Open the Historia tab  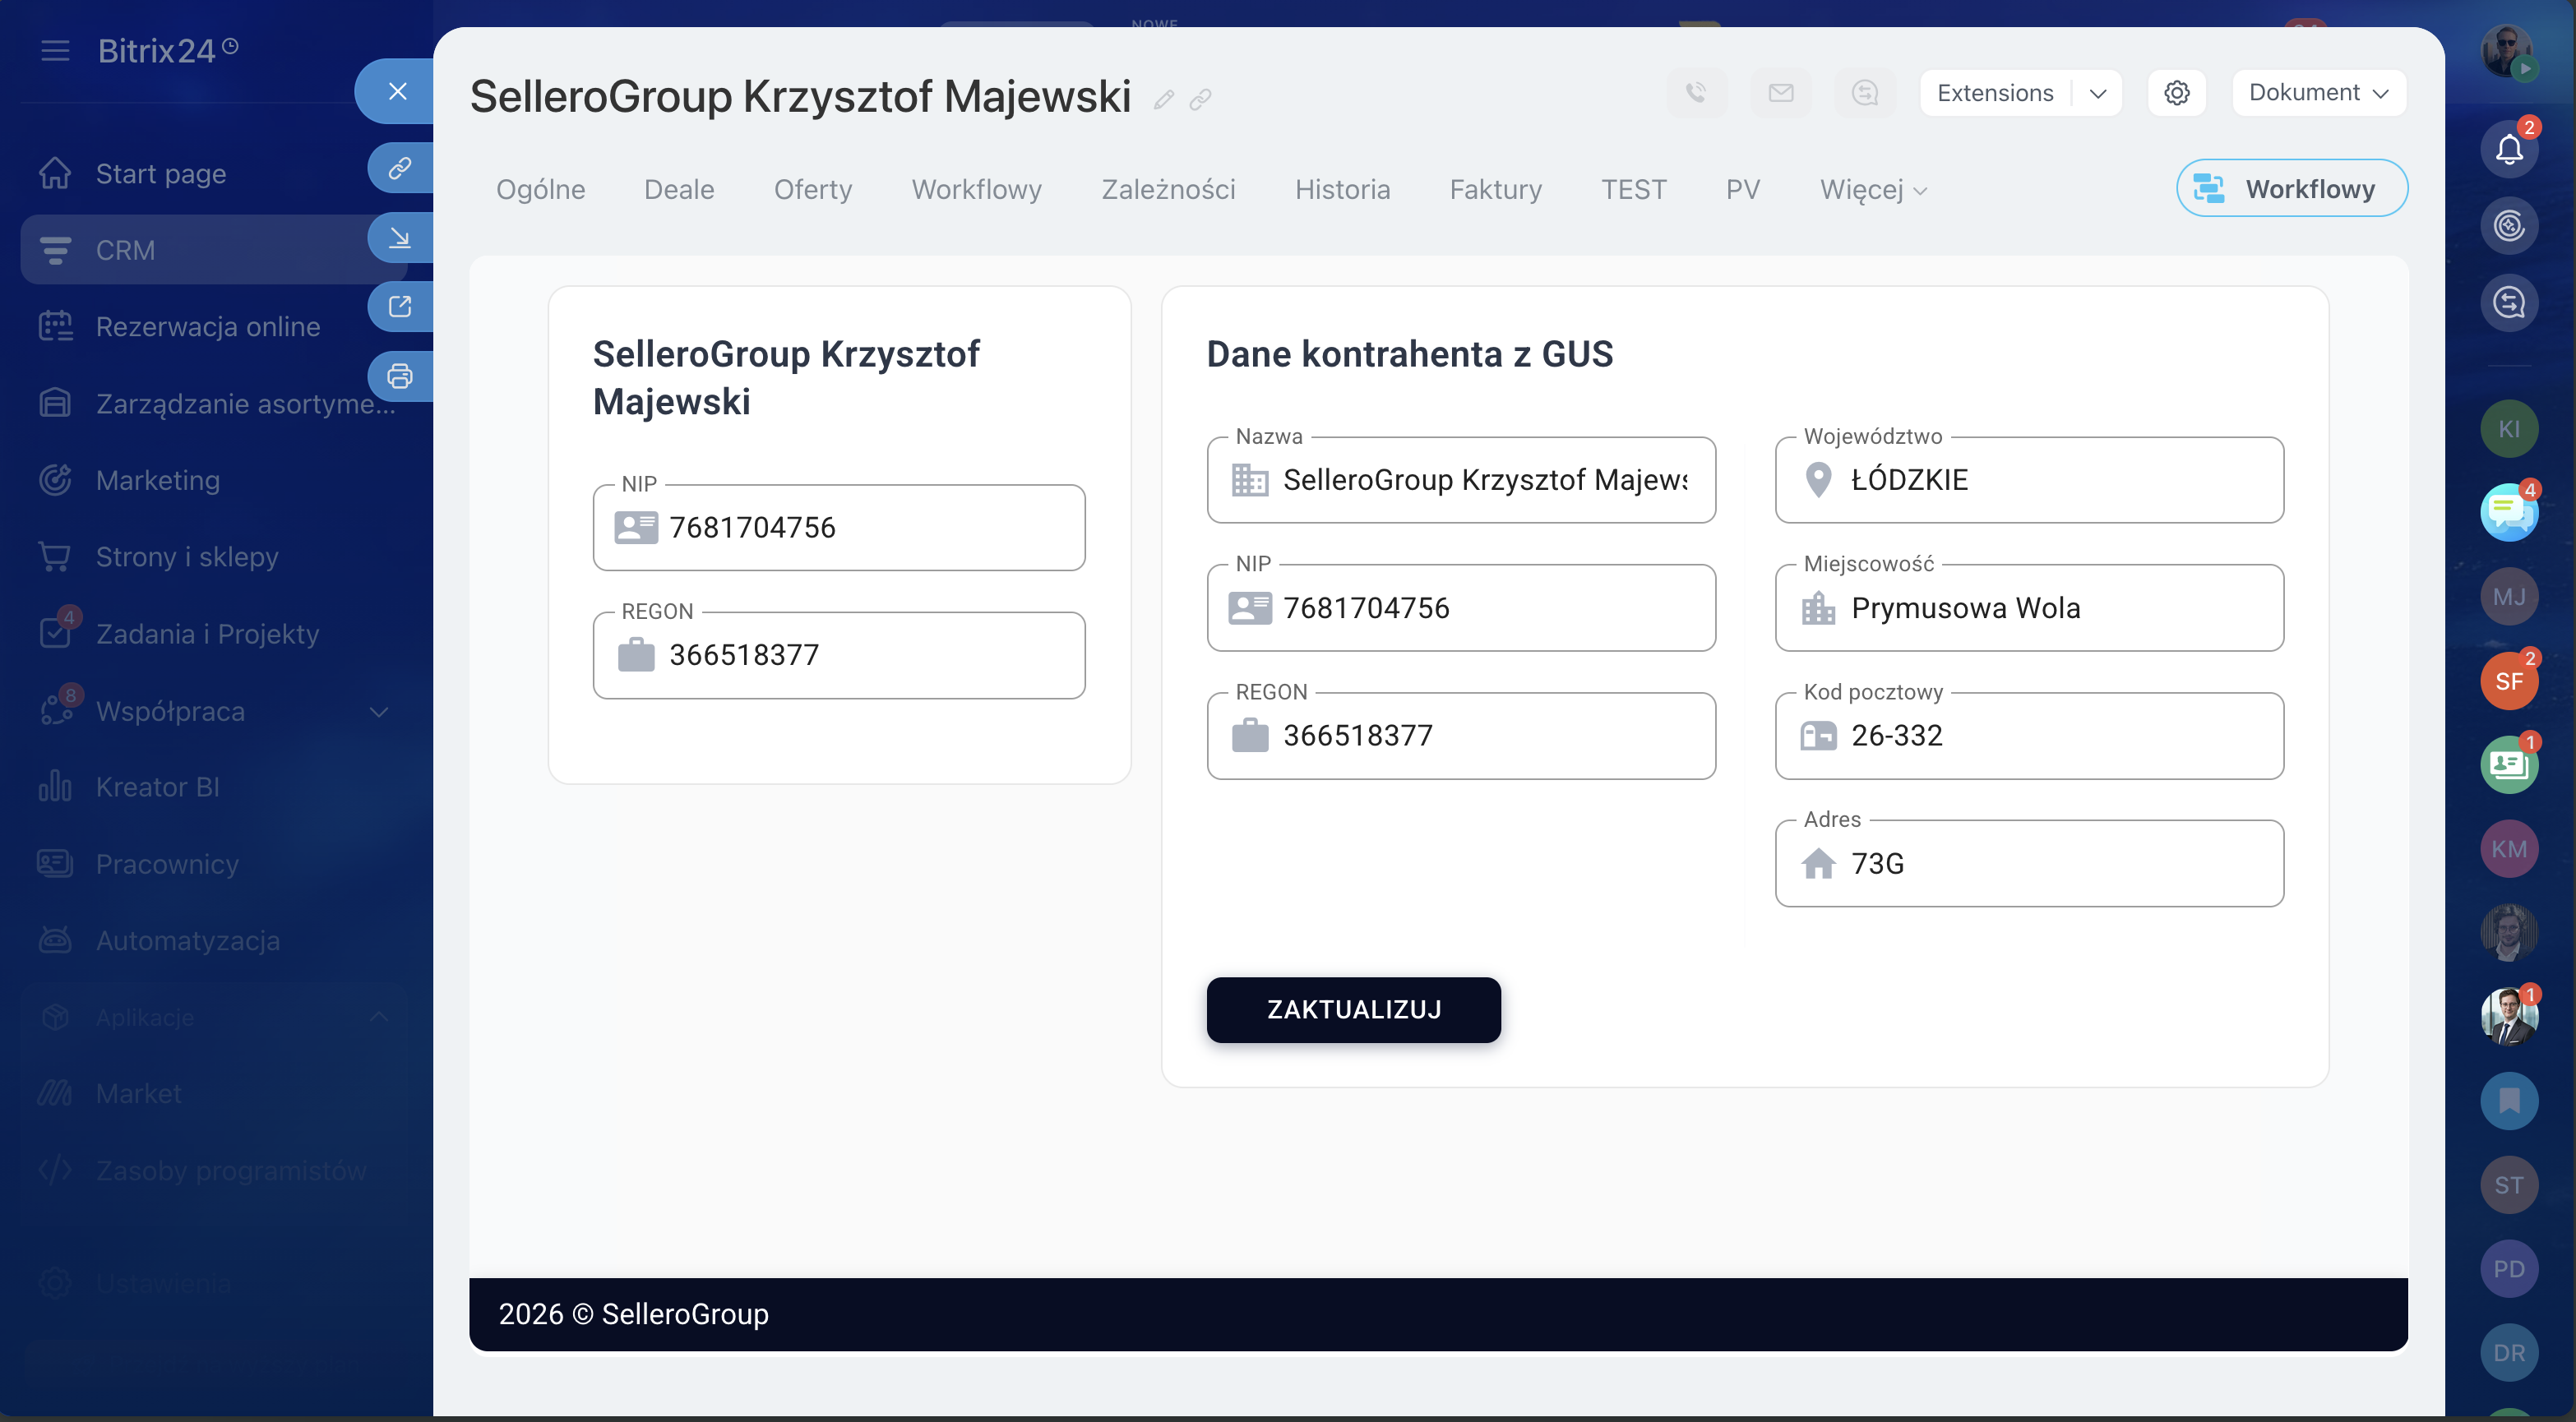click(x=1342, y=190)
